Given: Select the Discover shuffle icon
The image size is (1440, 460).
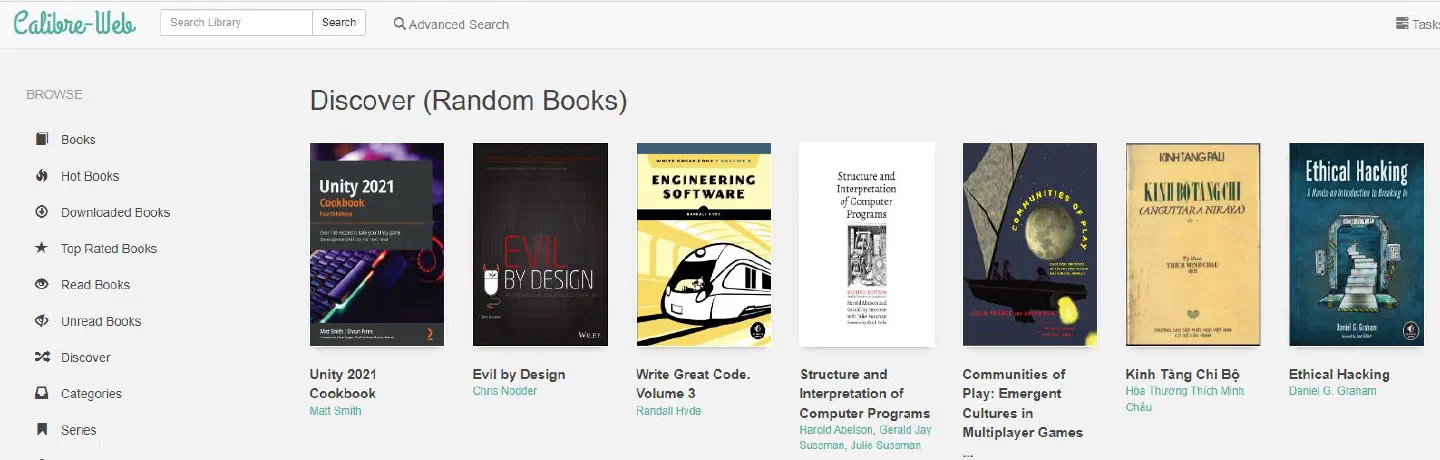Looking at the screenshot, I should [x=42, y=357].
